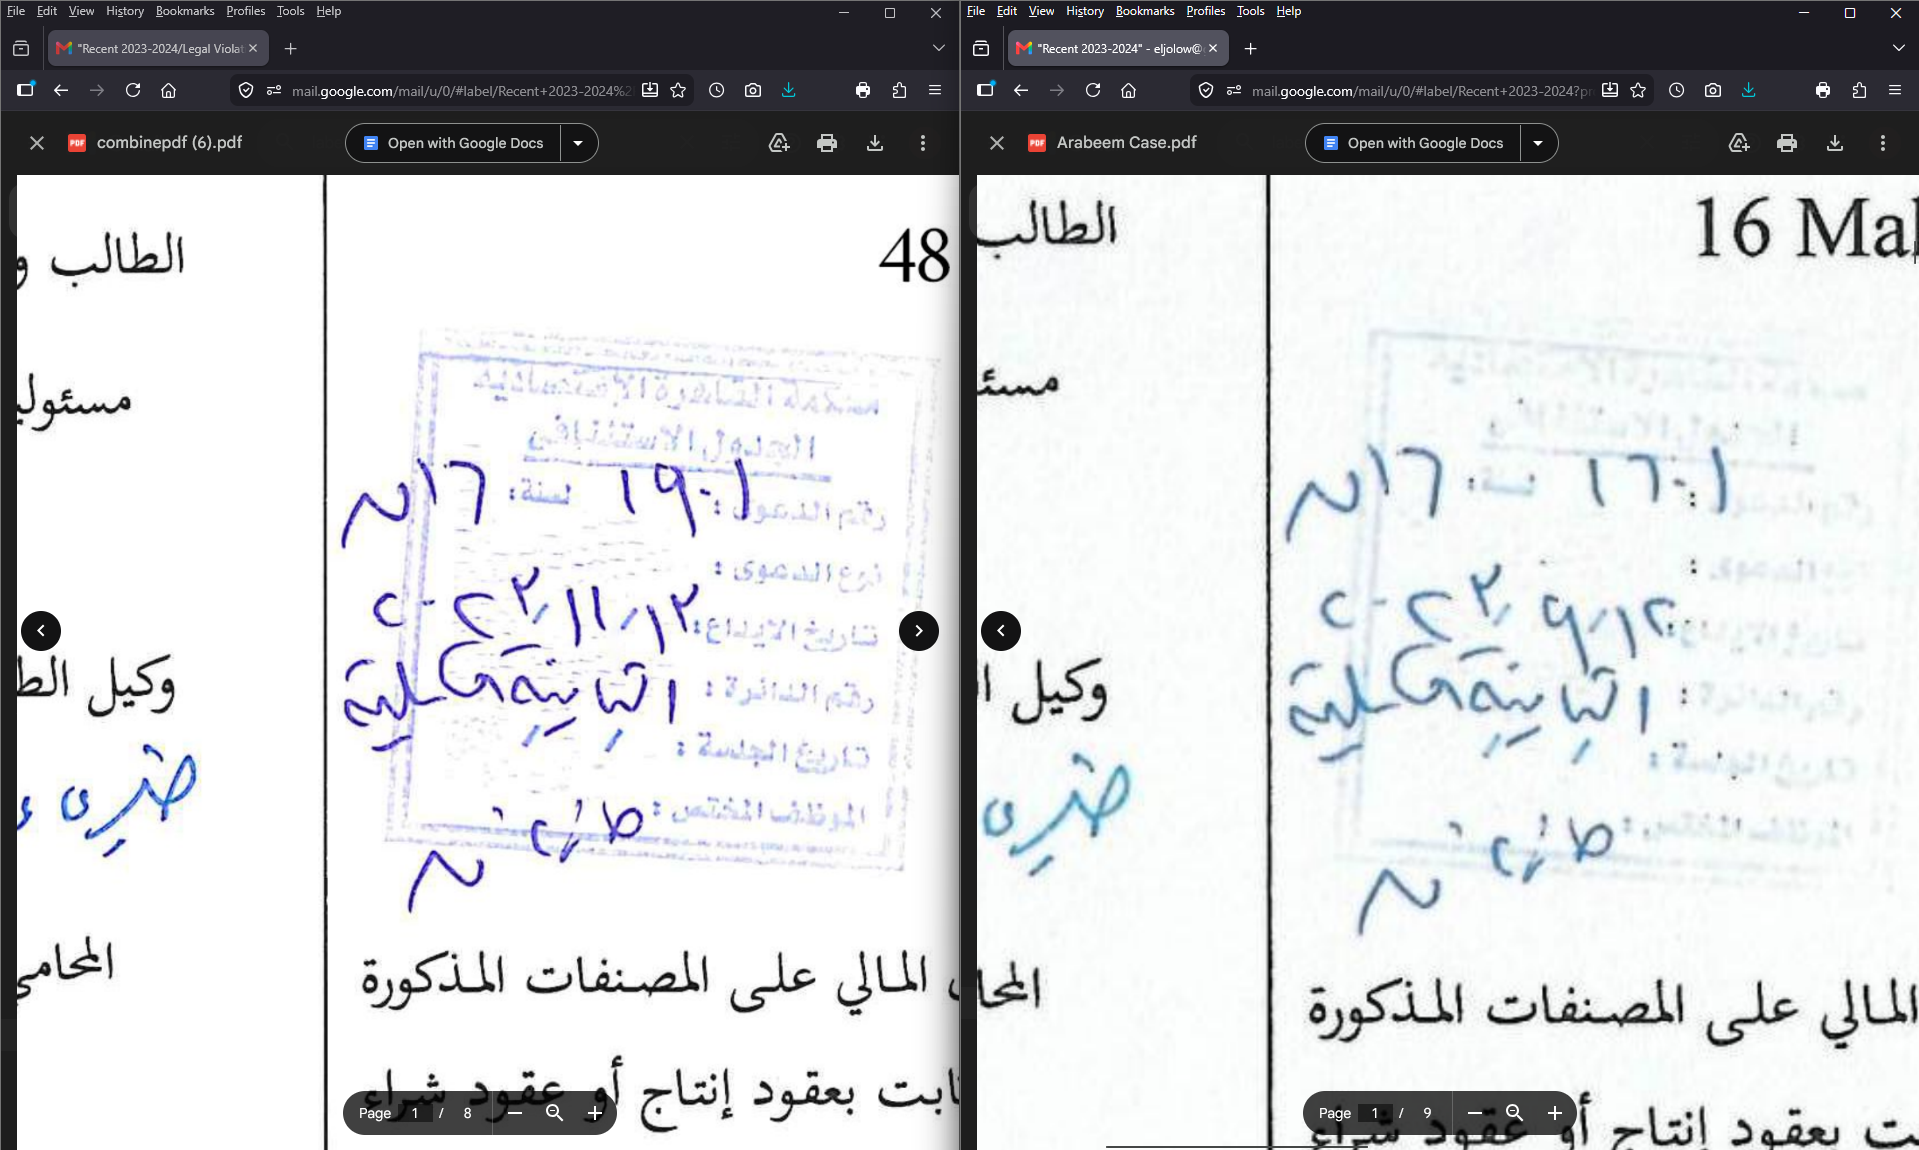
Task: Click the list all tabs chevron in right window
Action: (x=1898, y=48)
